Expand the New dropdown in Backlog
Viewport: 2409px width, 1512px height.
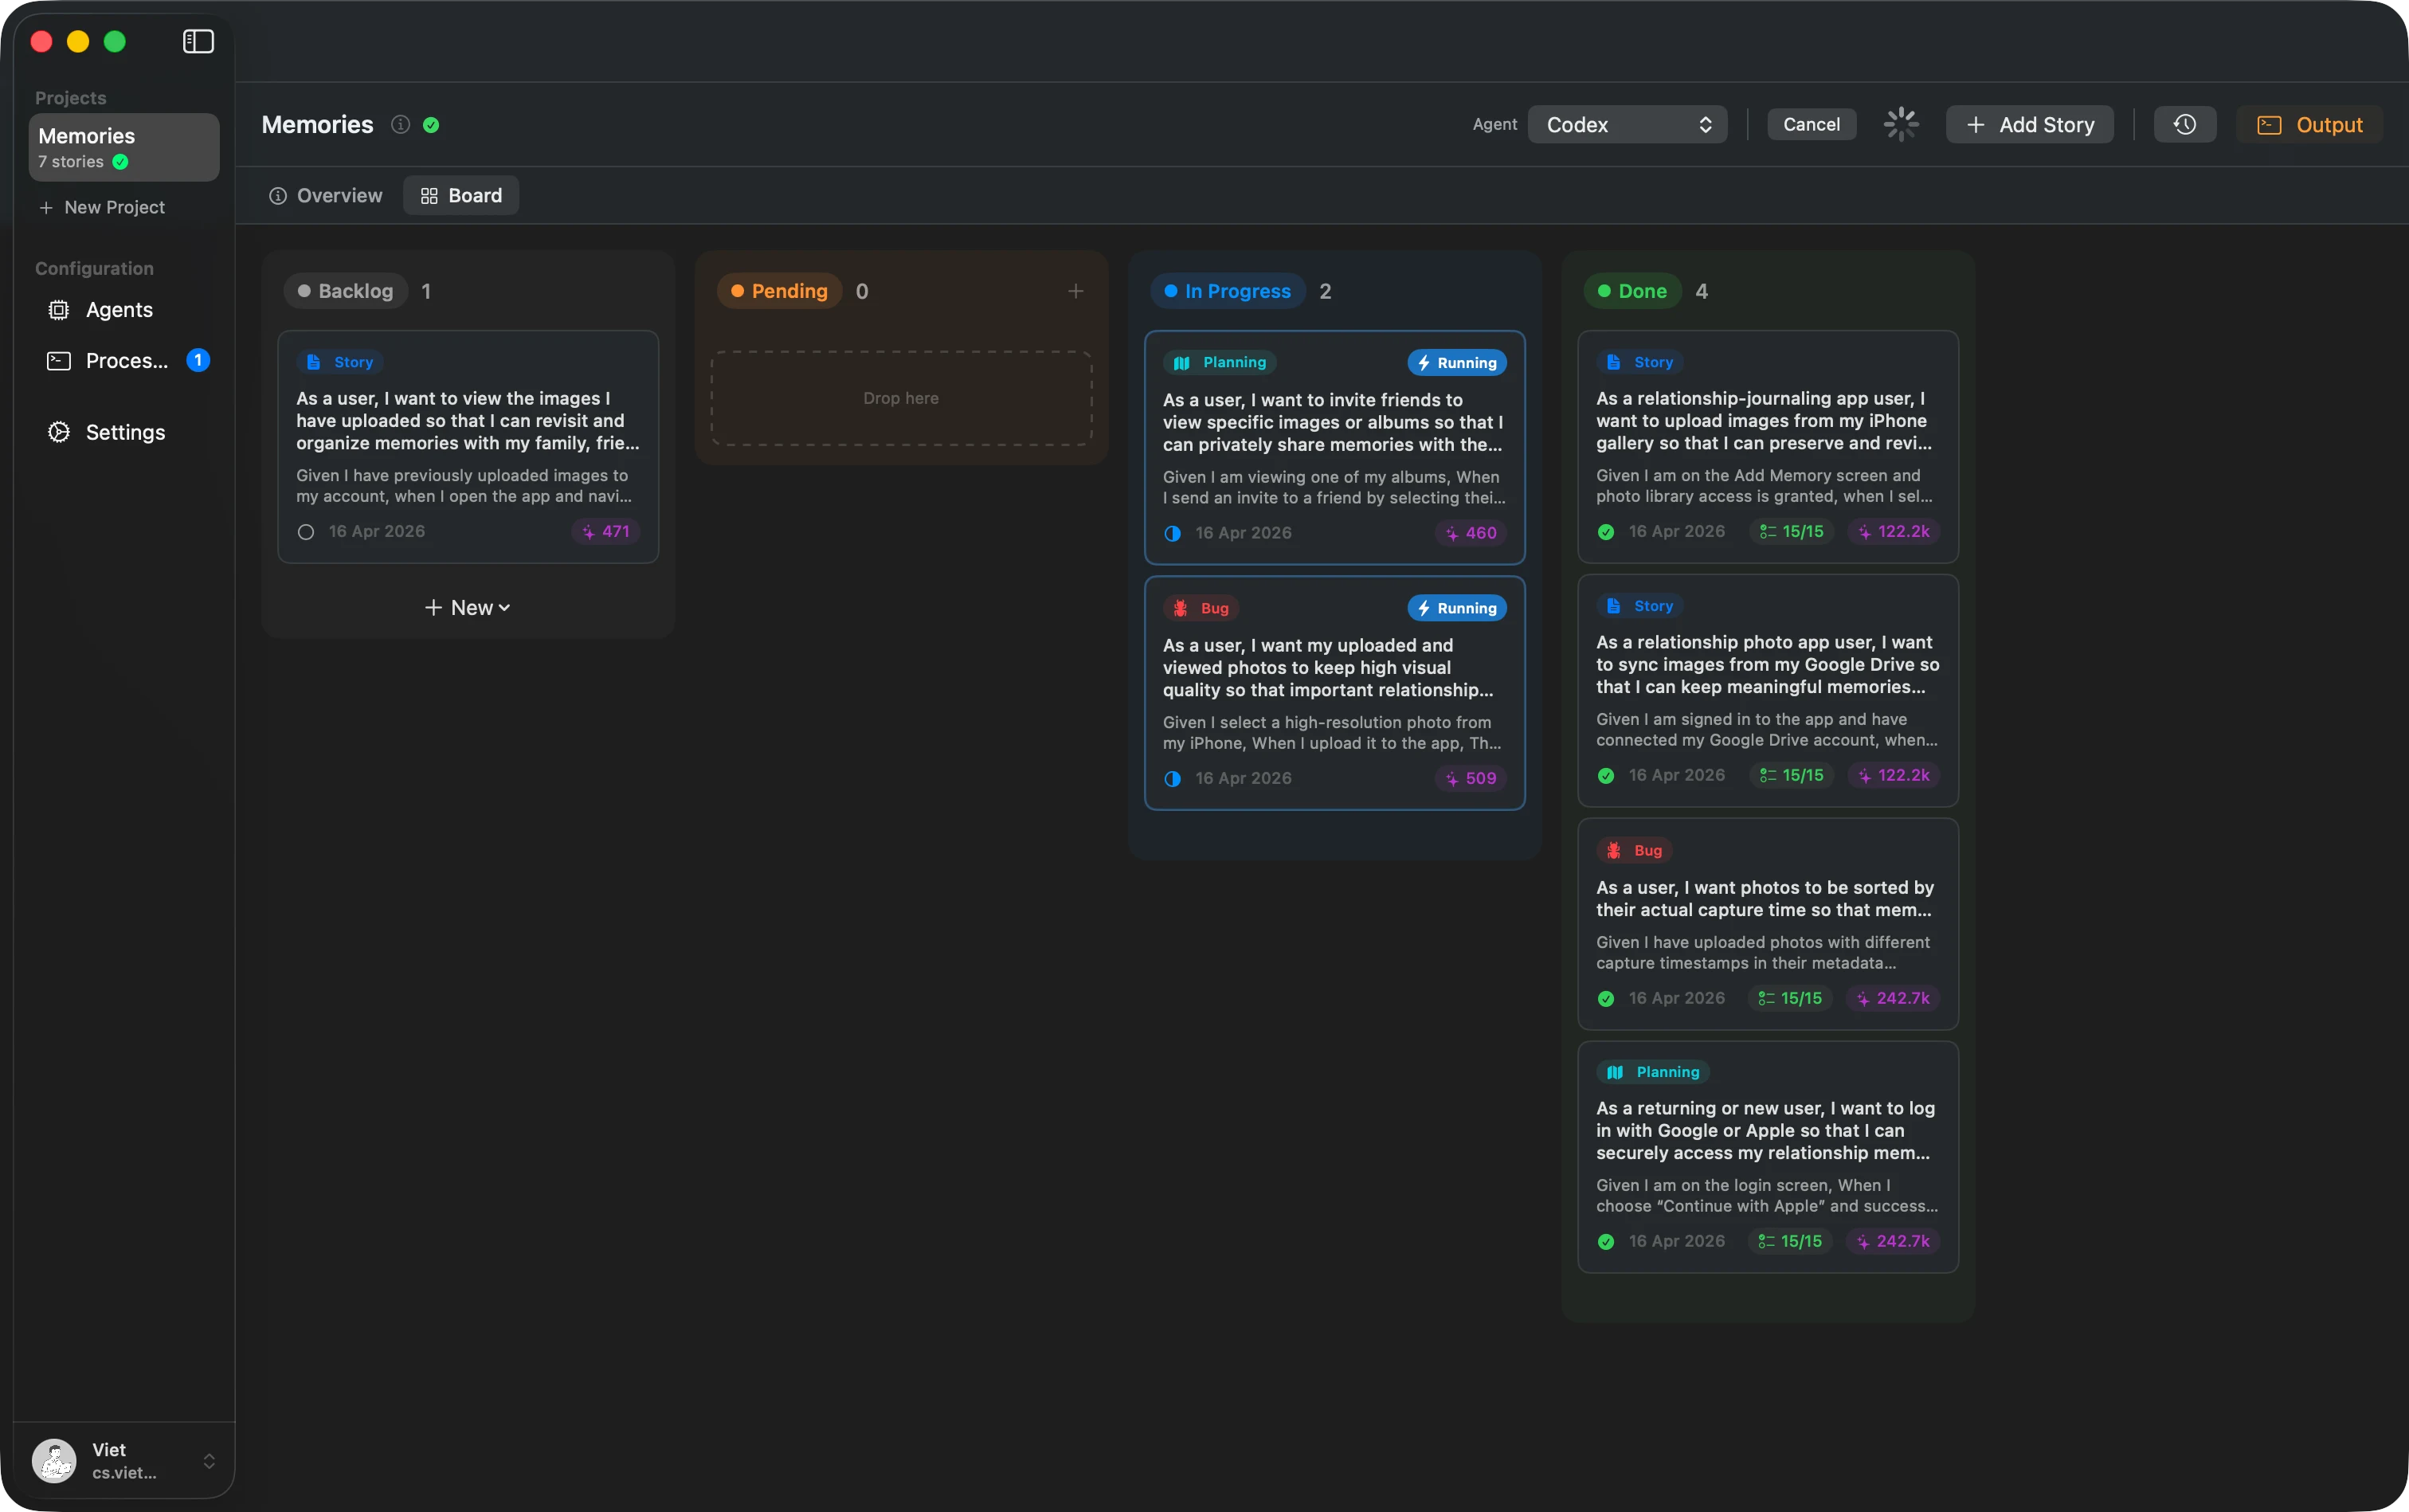(x=468, y=607)
